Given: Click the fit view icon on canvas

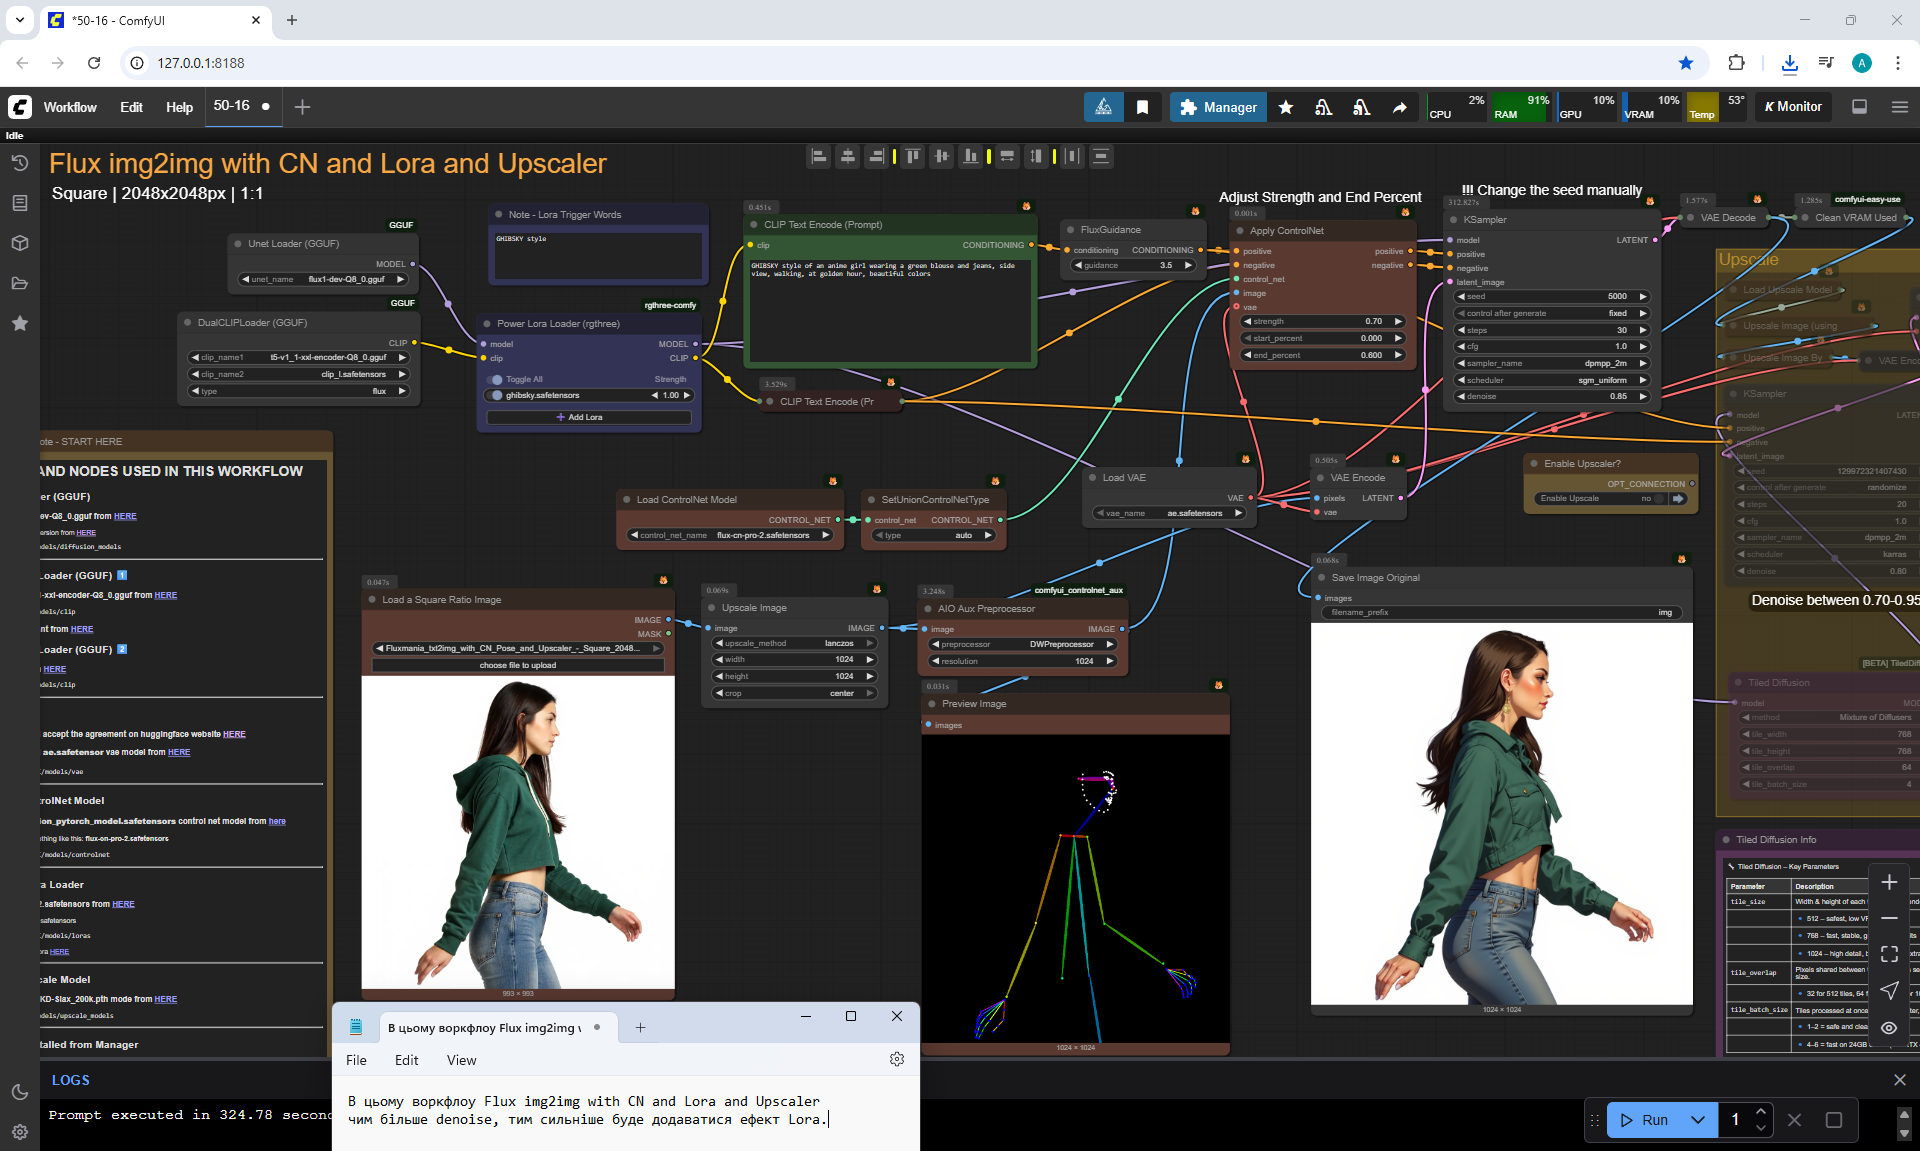Looking at the screenshot, I should pyautogui.click(x=1888, y=954).
